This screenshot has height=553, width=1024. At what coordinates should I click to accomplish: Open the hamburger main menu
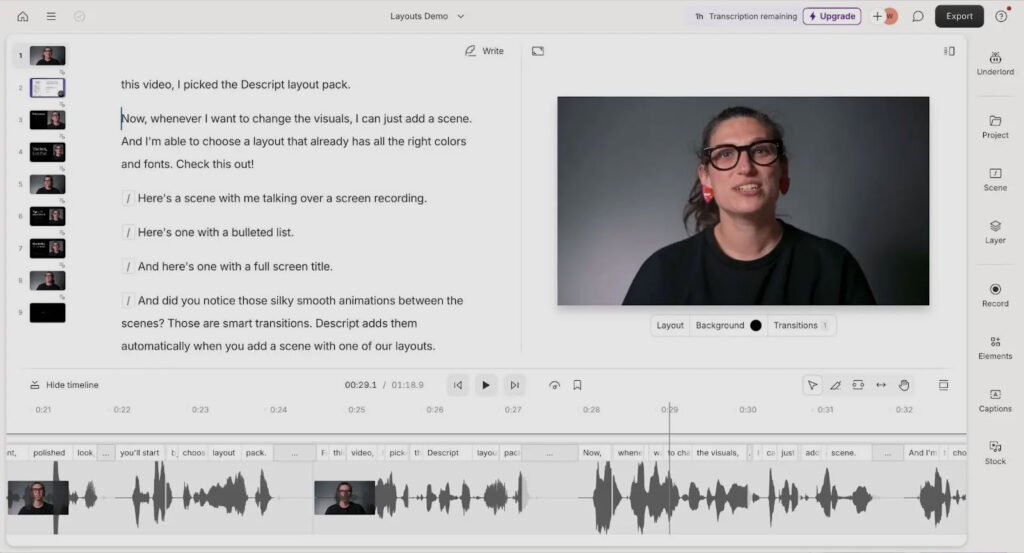51,16
